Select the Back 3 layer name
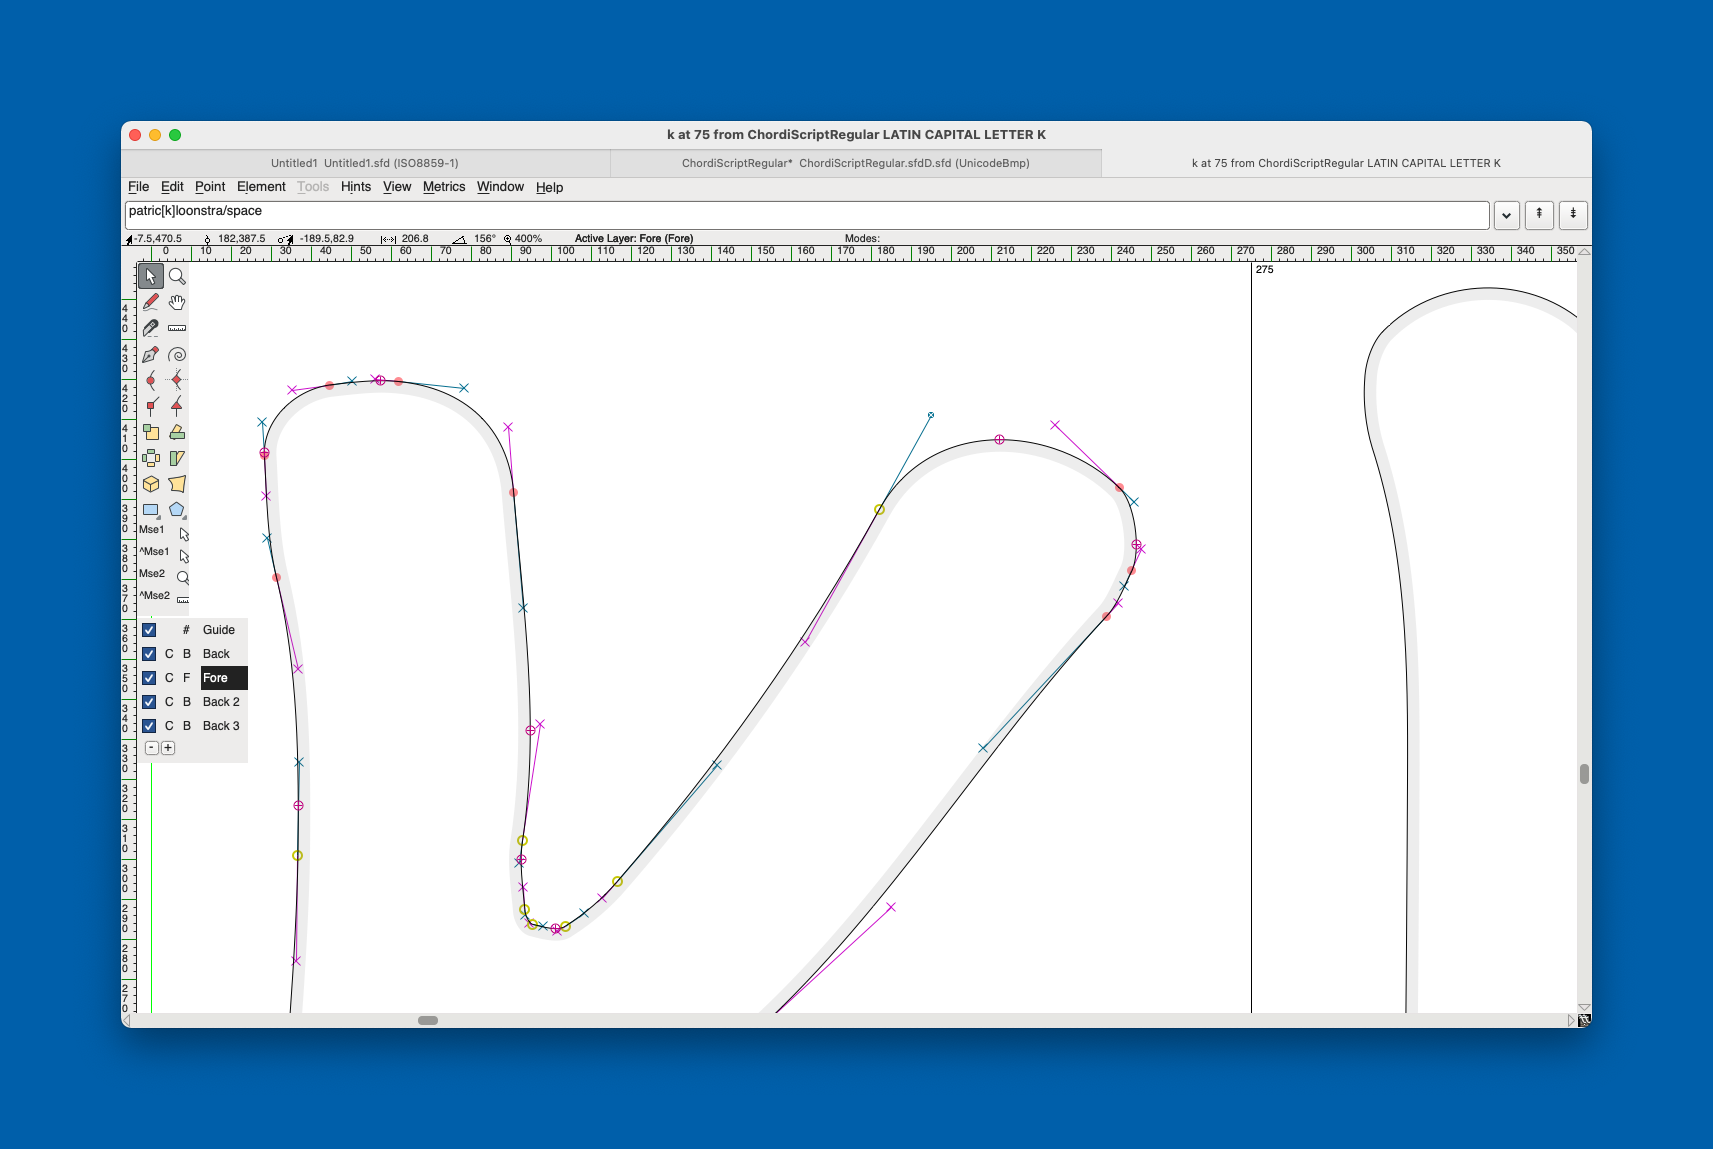The image size is (1713, 1149). 221,726
